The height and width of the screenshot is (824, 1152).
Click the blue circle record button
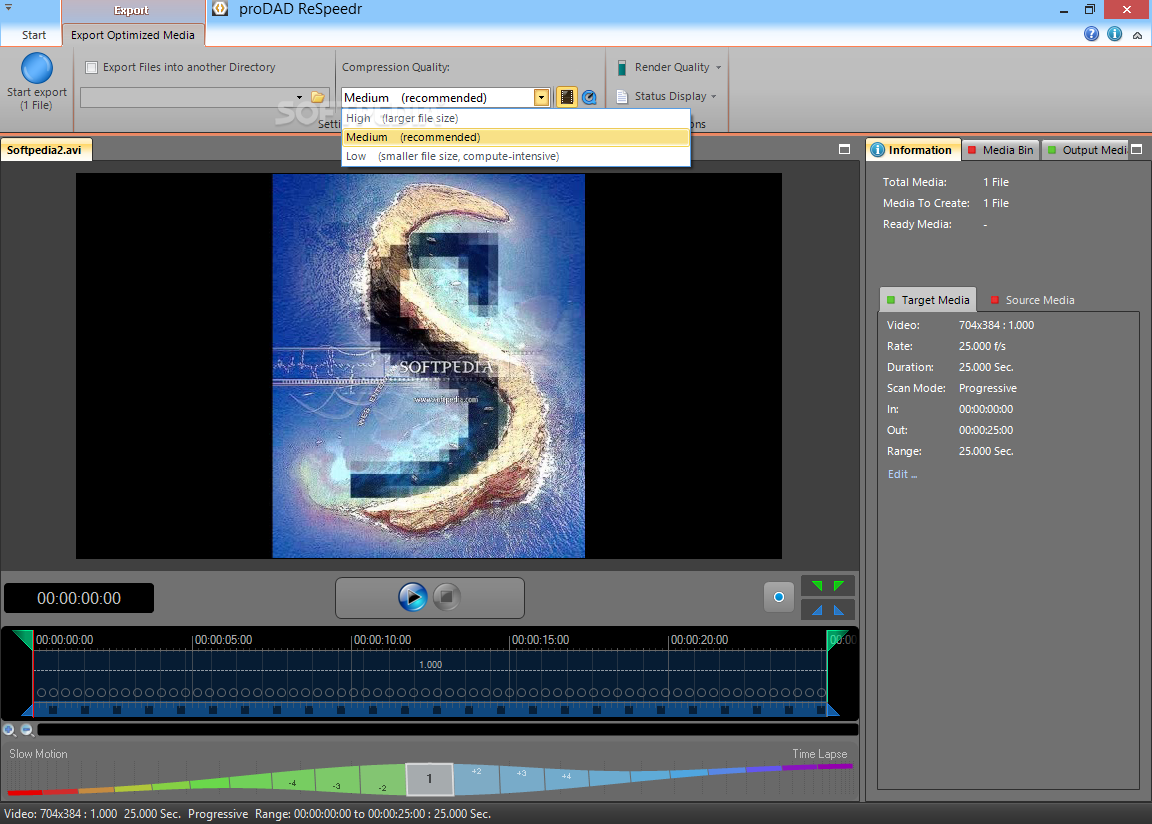779,597
